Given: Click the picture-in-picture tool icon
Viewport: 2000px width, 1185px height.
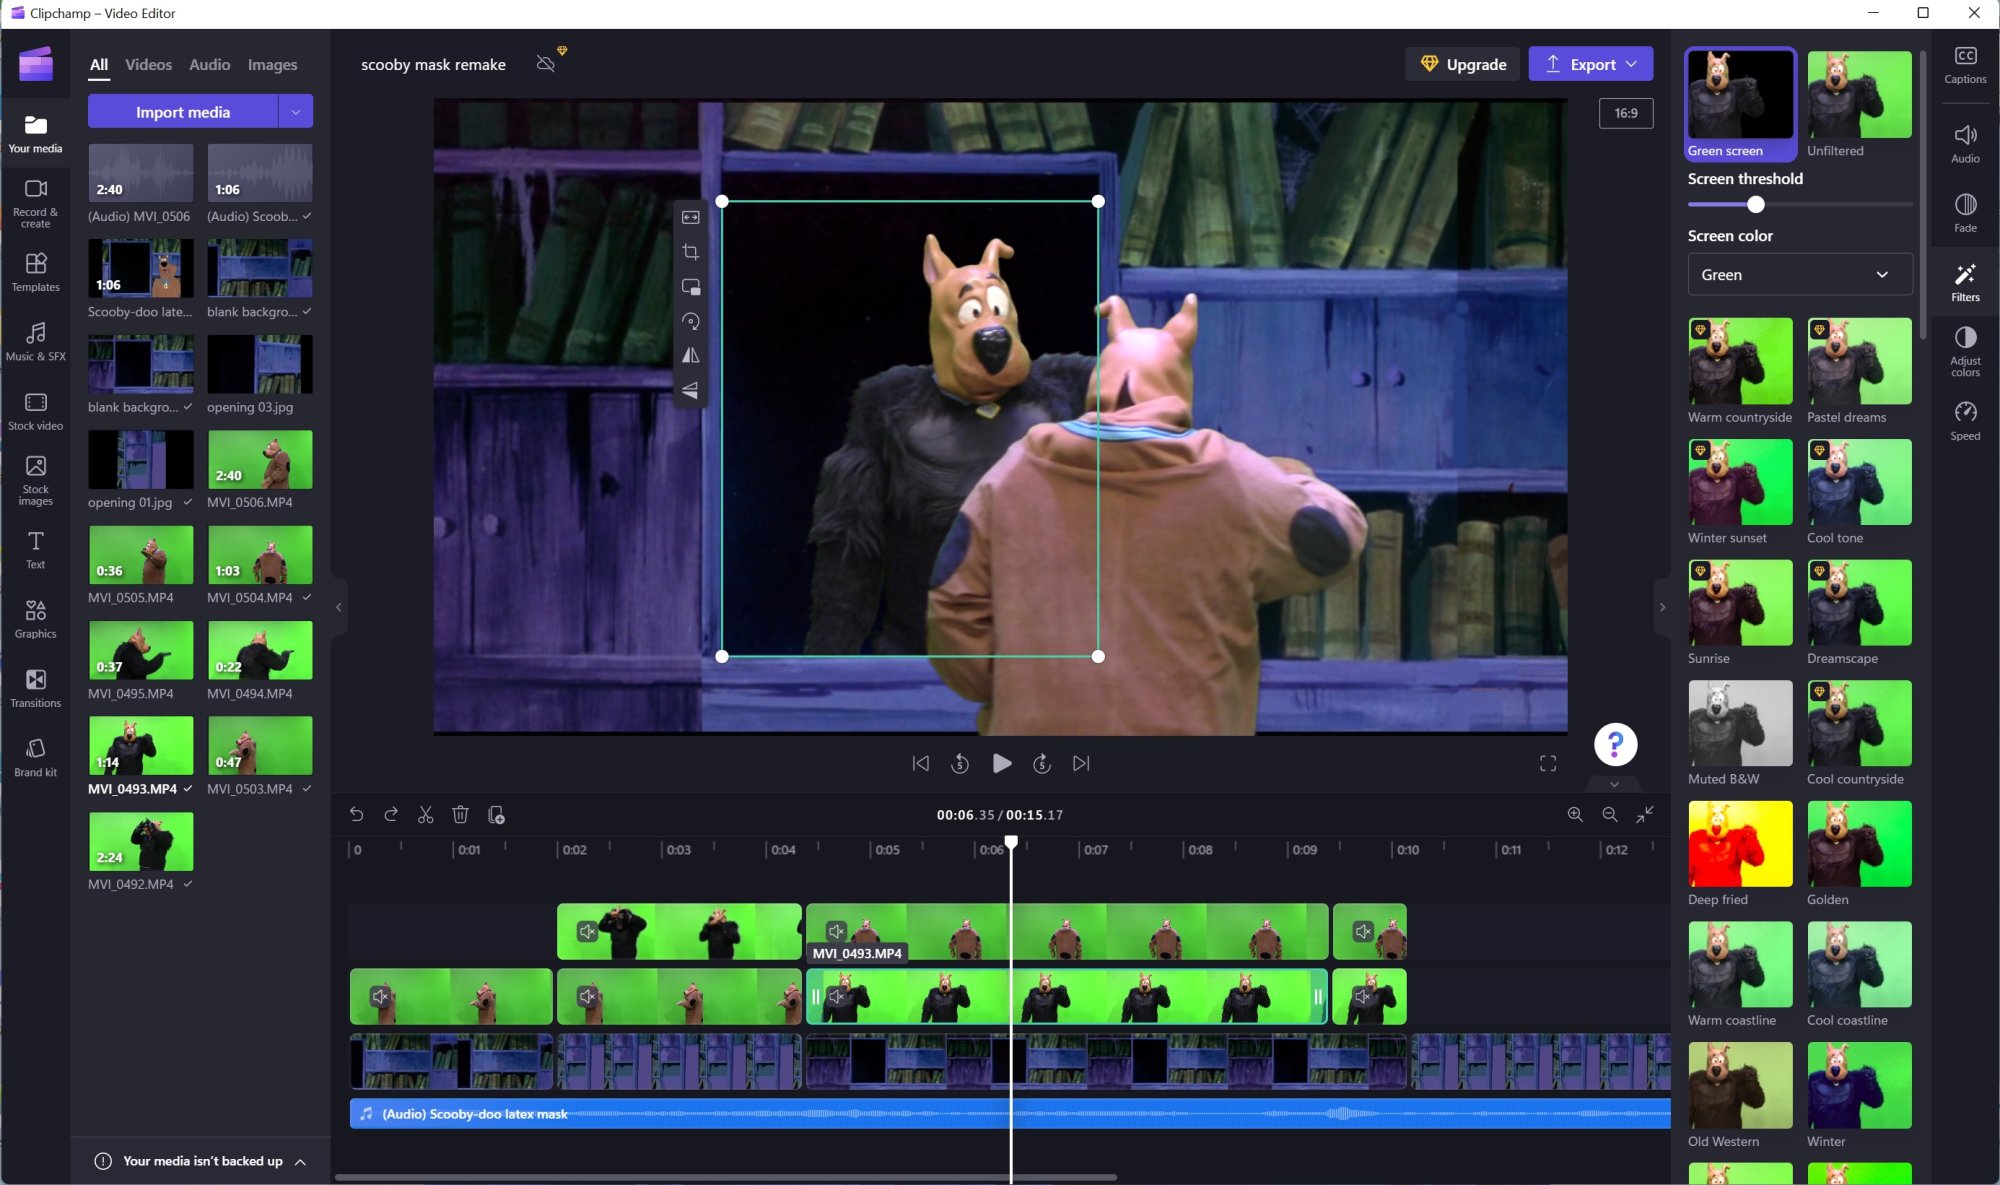Looking at the screenshot, I should click(x=690, y=287).
